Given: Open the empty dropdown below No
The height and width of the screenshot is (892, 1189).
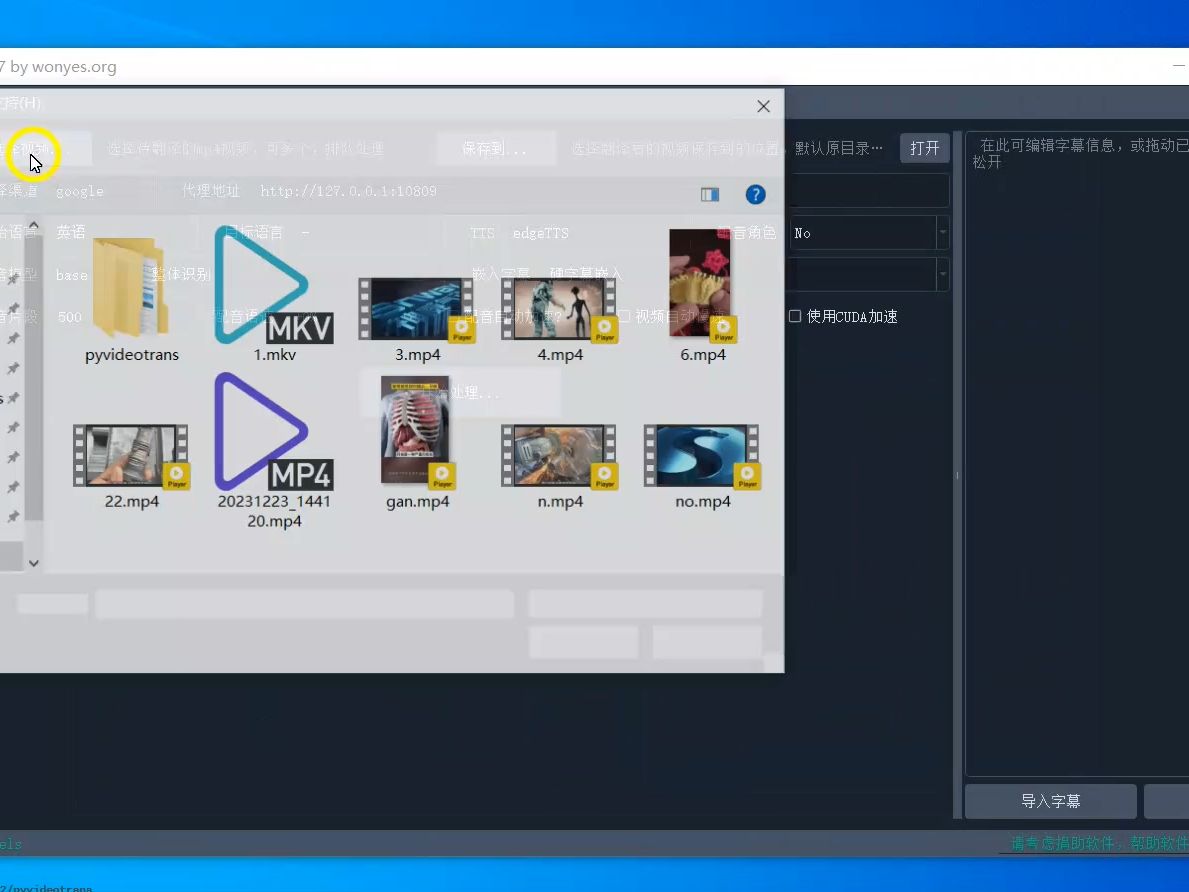Looking at the screenshot, I should 869,275.
